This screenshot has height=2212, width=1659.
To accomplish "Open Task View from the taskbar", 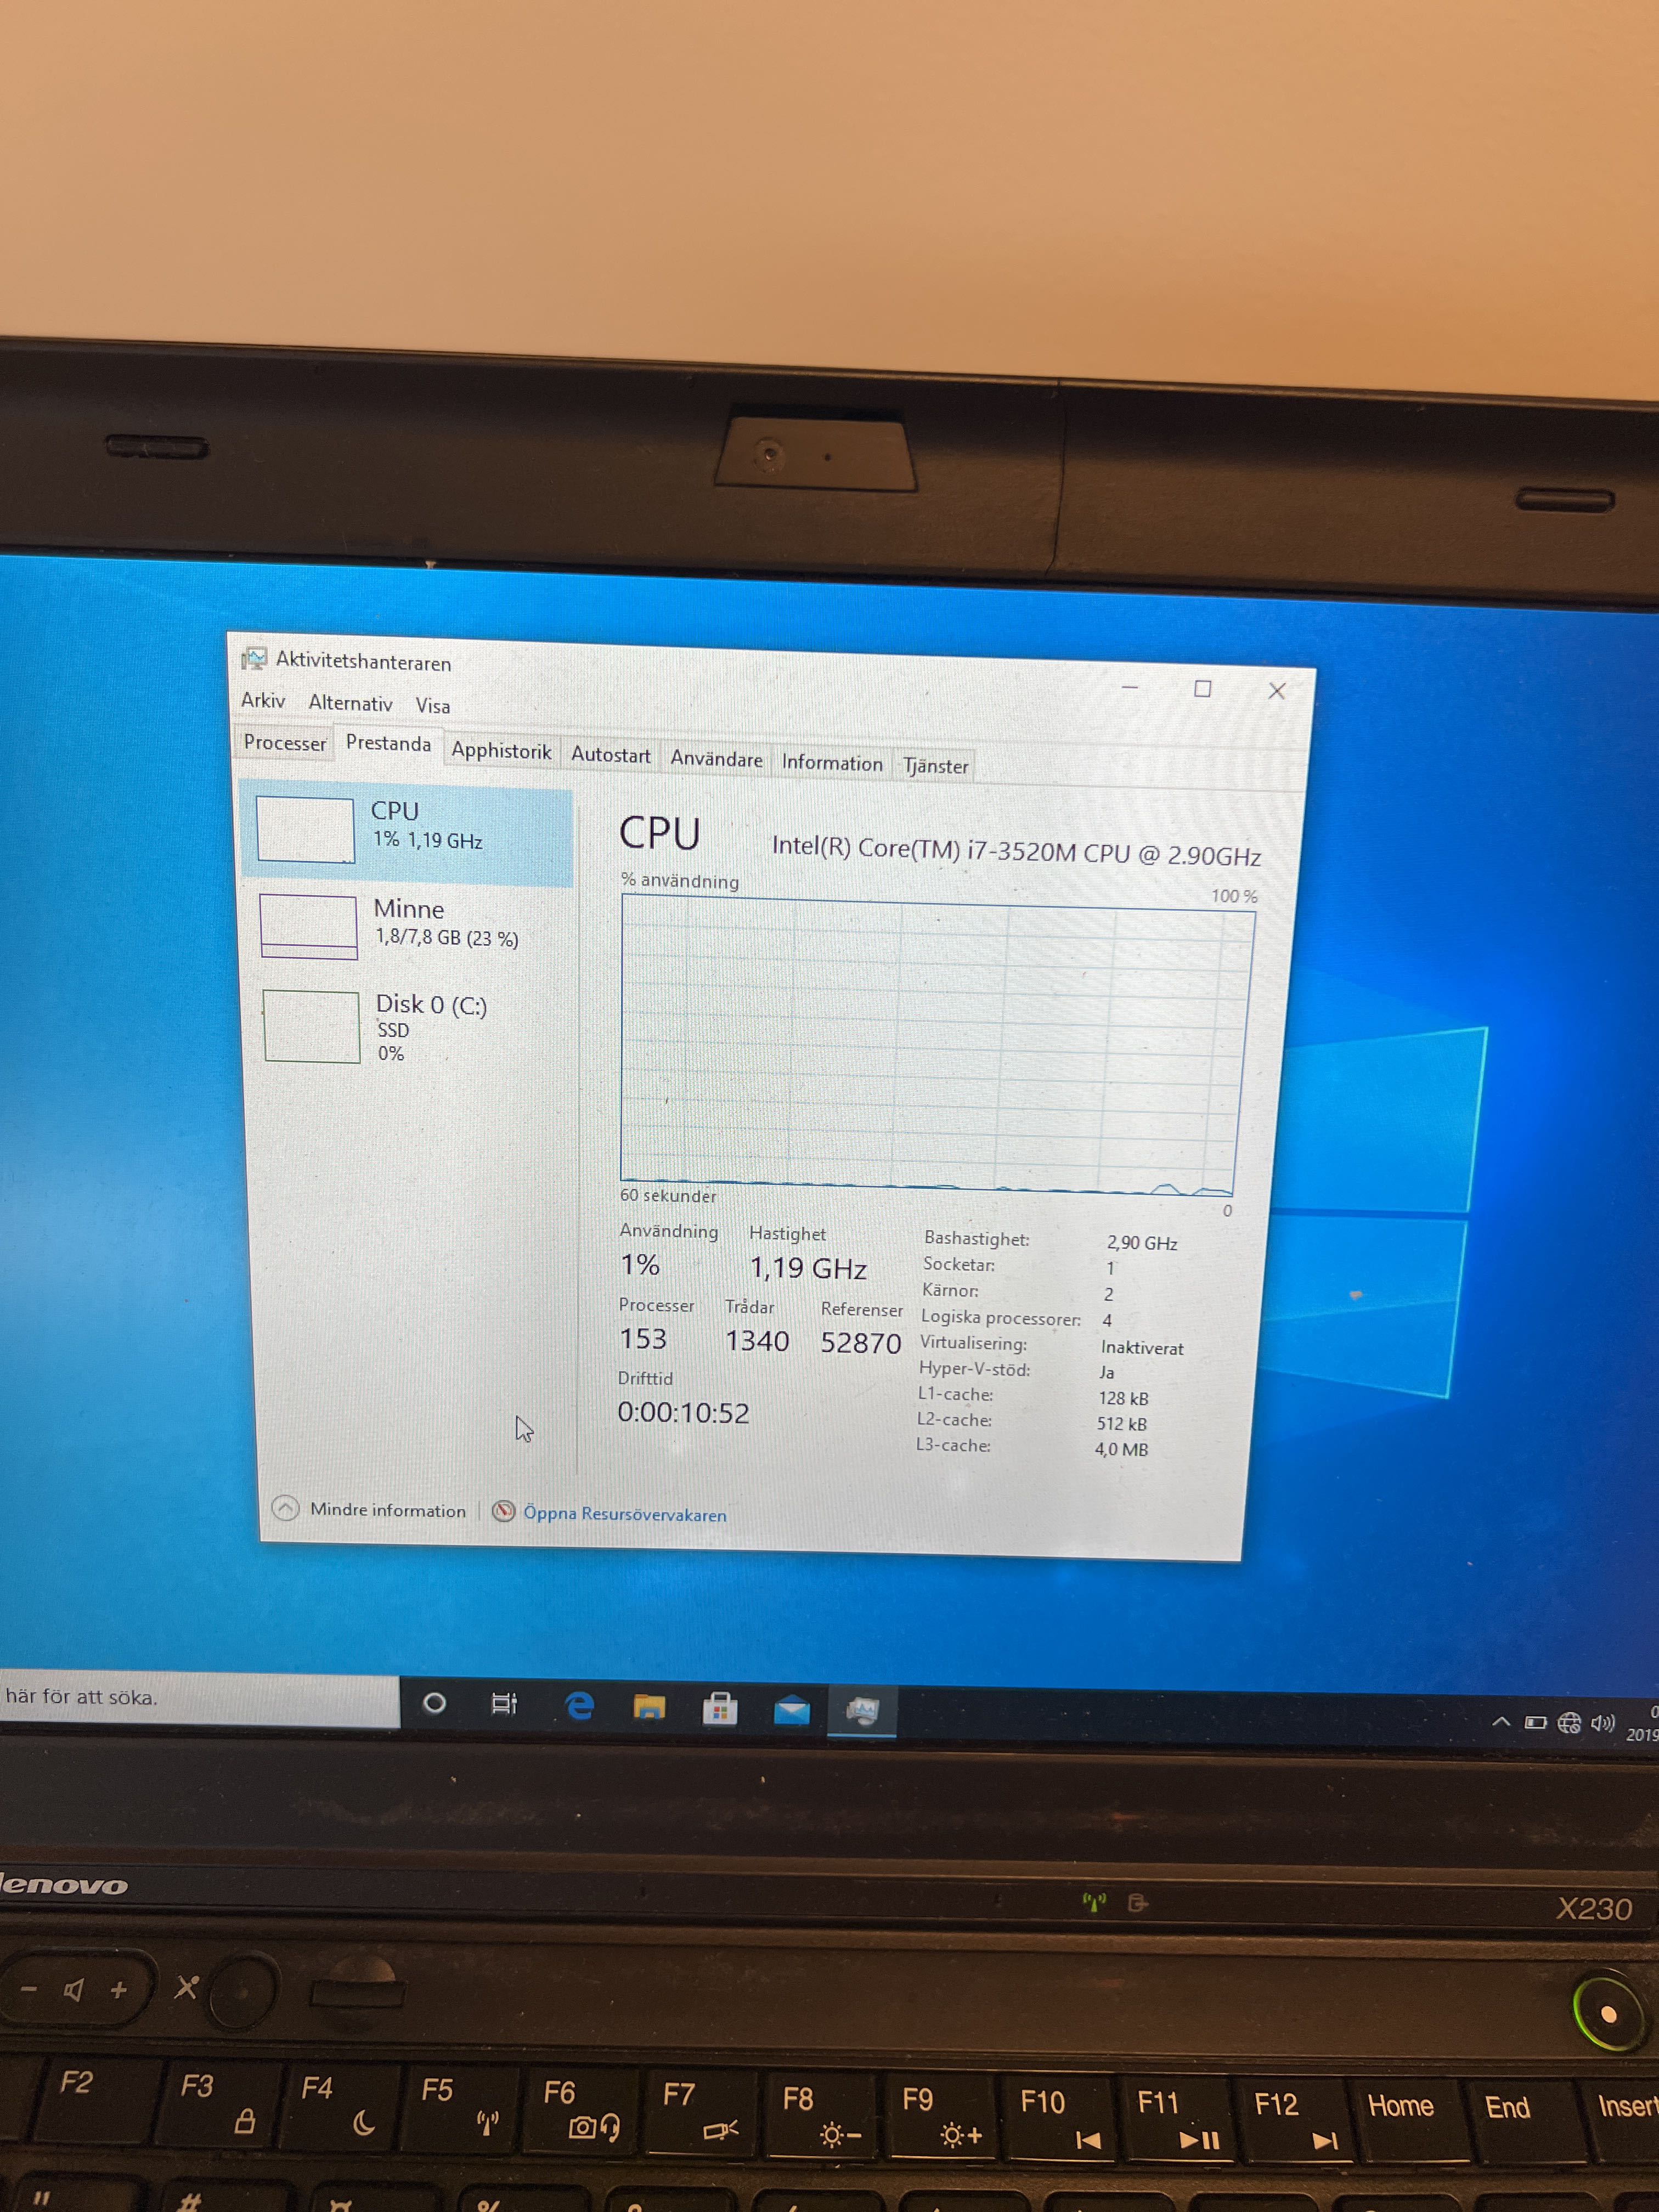I will click(x=504, y=1704).
